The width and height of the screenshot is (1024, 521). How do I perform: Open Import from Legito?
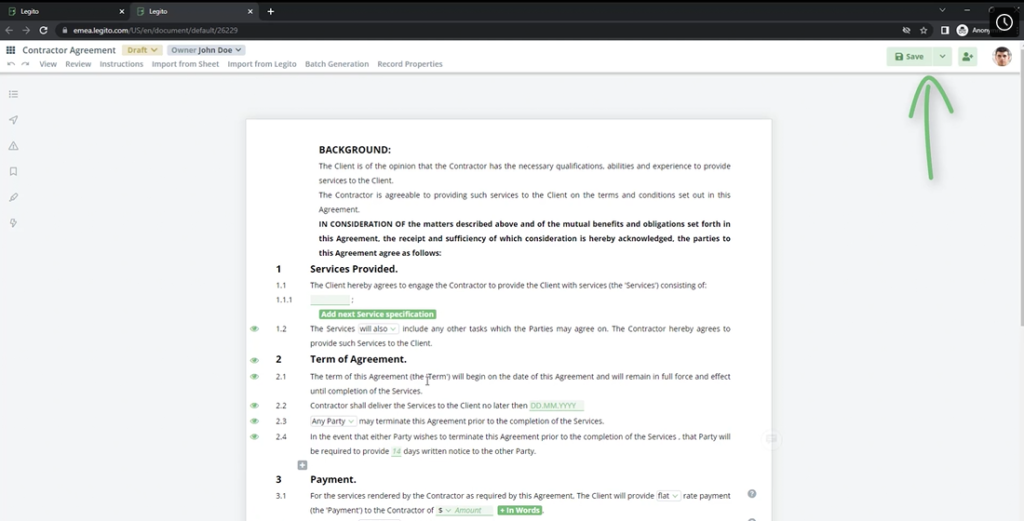[x=262, y=64]
